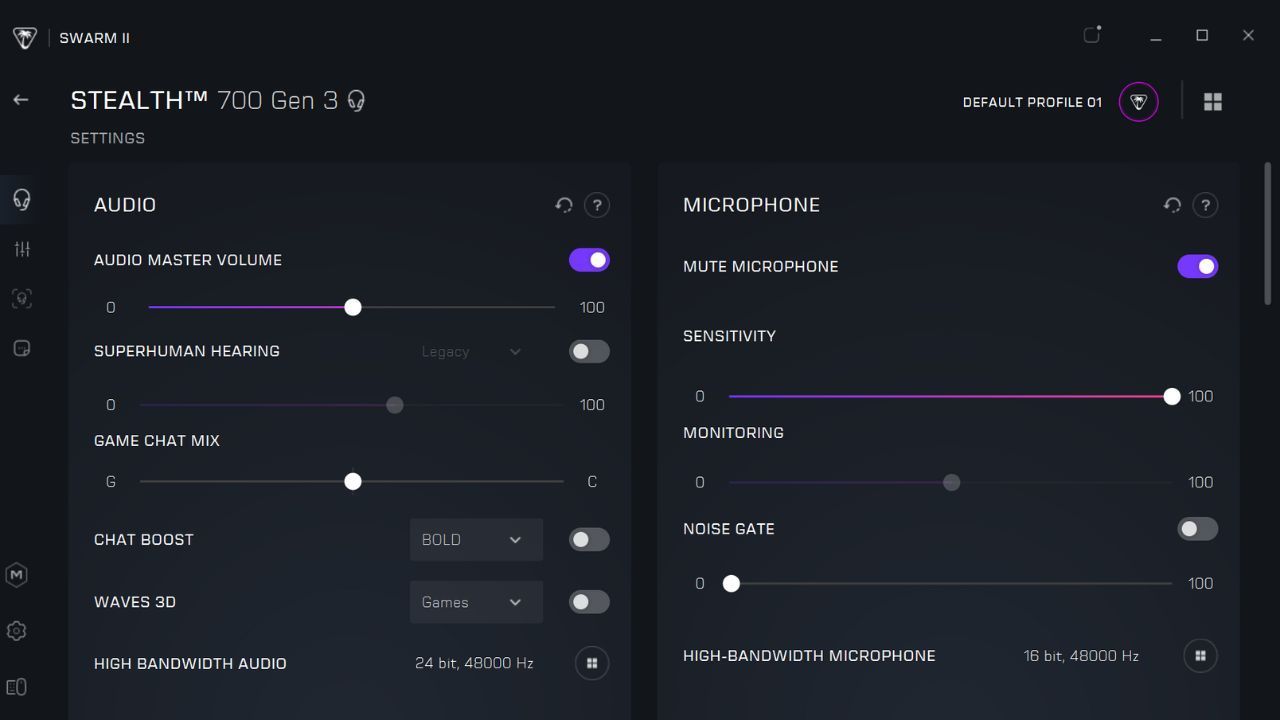1280x720 pixels.
Task: Reset Audio settings to default
Action: pyautogui.click(x=564, y=205)
